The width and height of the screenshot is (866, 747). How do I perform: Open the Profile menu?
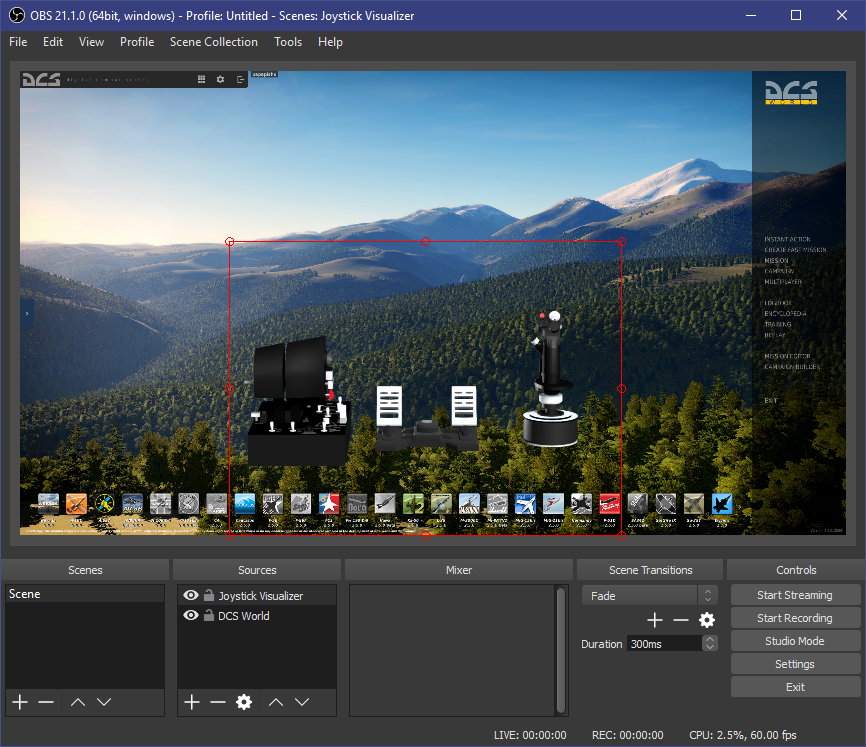[137, 42]
